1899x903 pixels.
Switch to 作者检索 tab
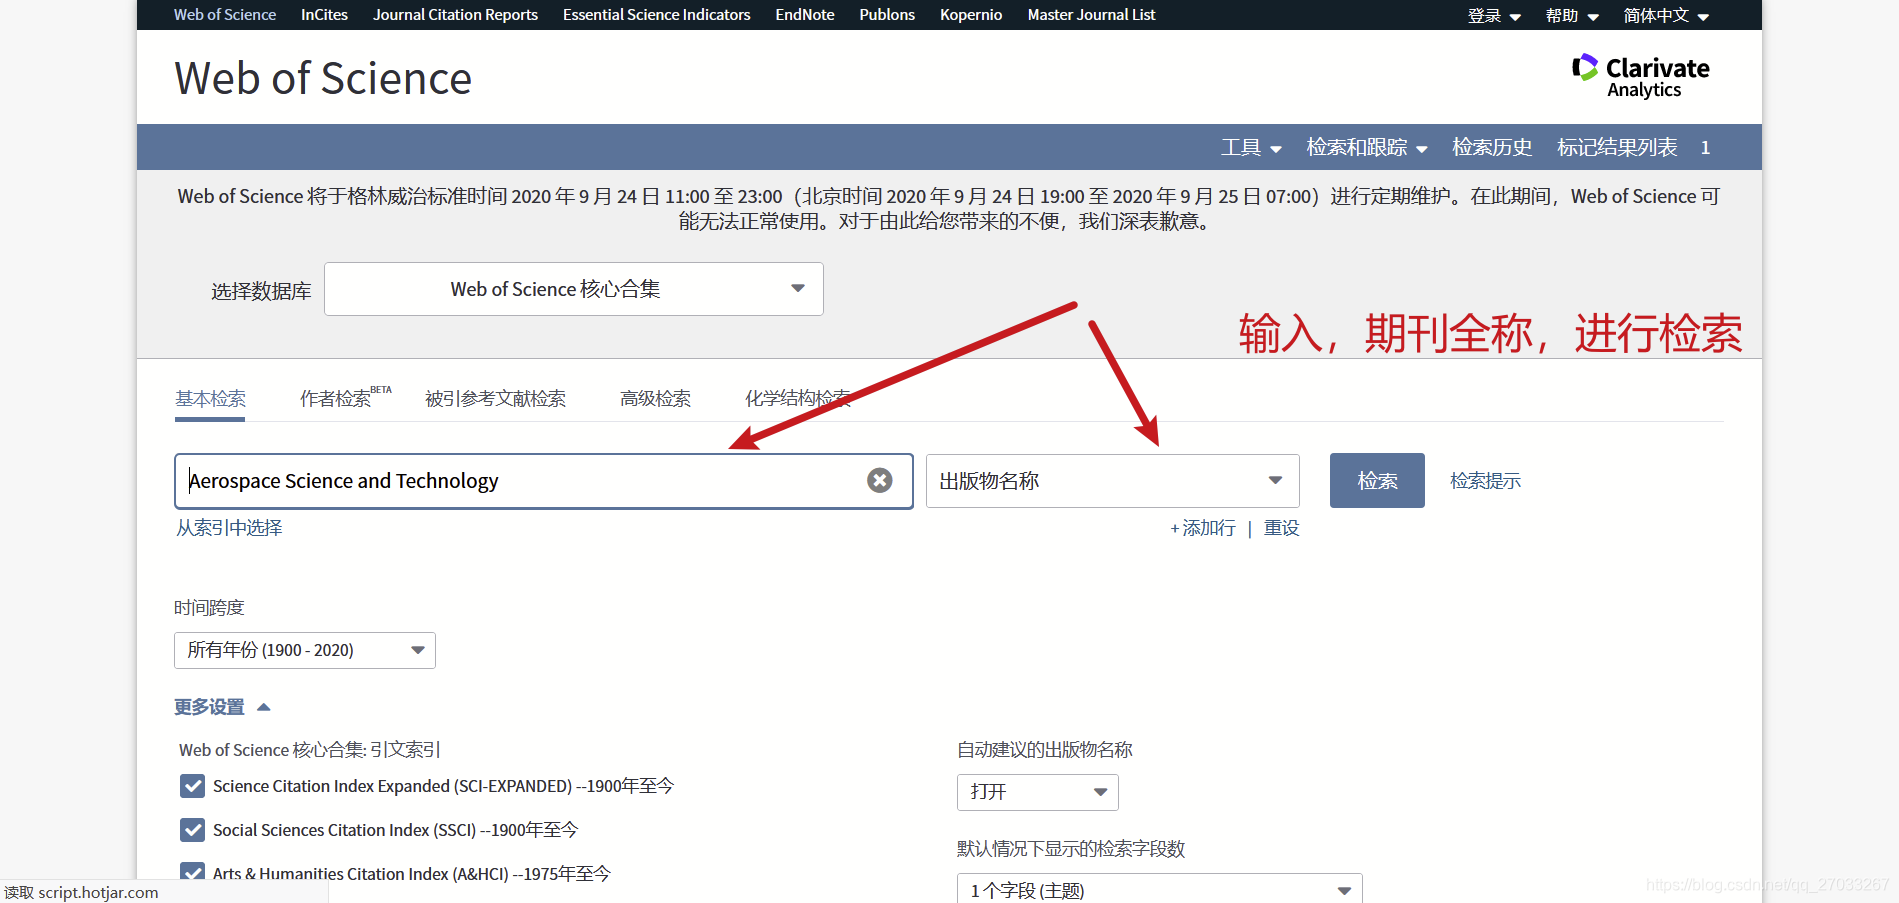point(346,398)
